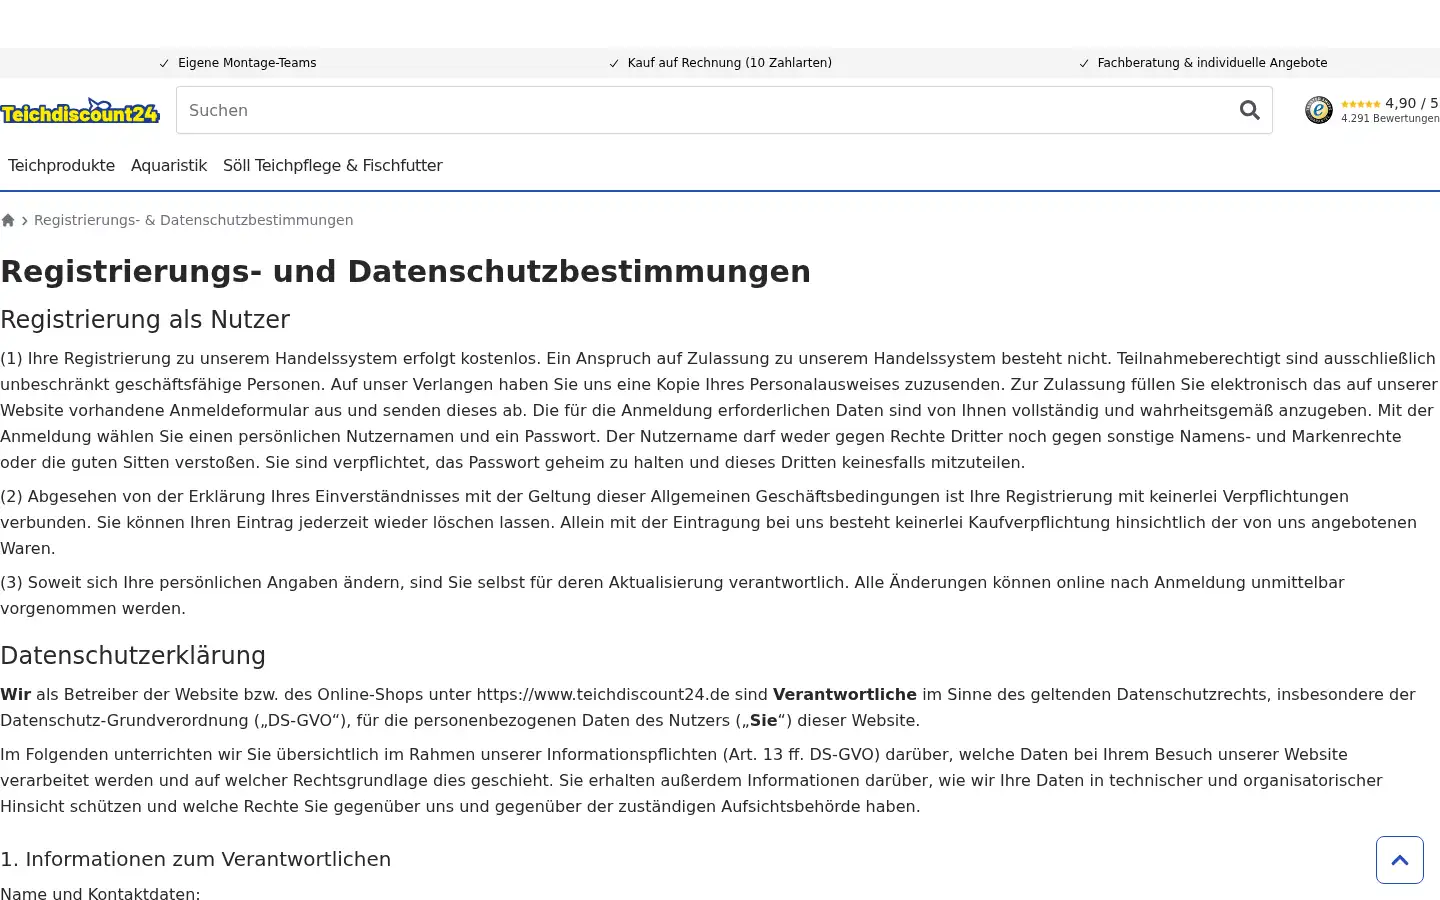The image size is (1440, 900).
Task: Click the scroll-to-top arrow button
Action: (1399, 860)
